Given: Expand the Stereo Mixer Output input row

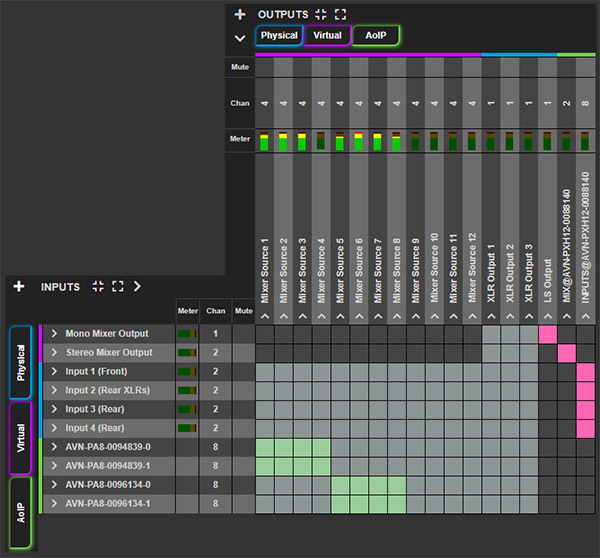Looking at the screenshot, I should (x=54, y=352).
